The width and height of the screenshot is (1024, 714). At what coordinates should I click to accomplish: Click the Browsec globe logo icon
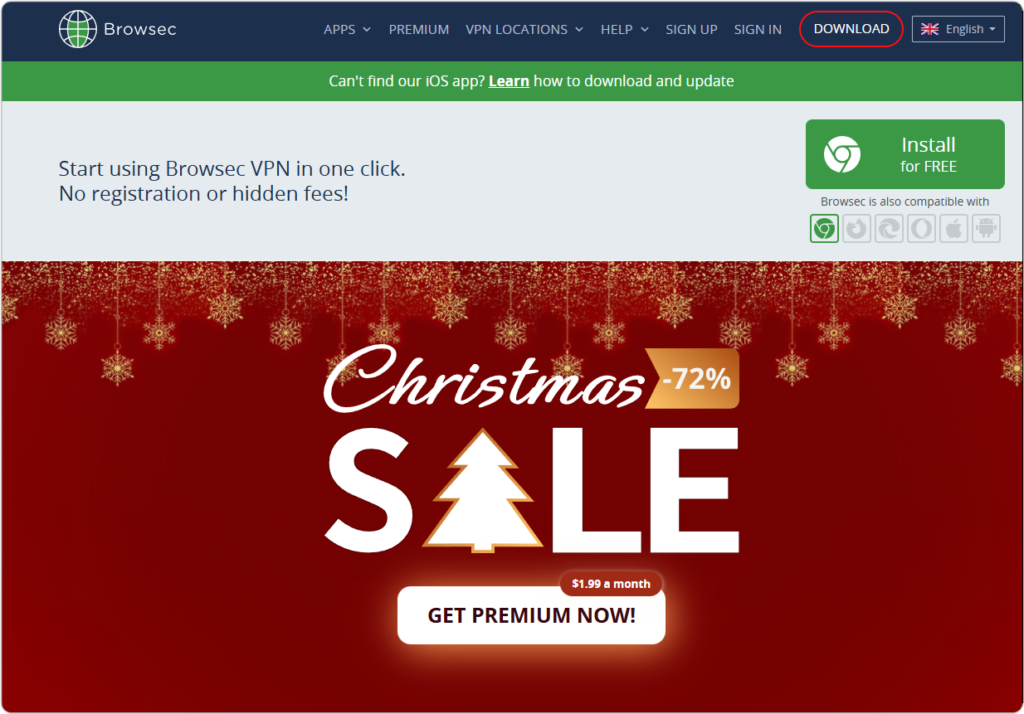click(77, 29)
